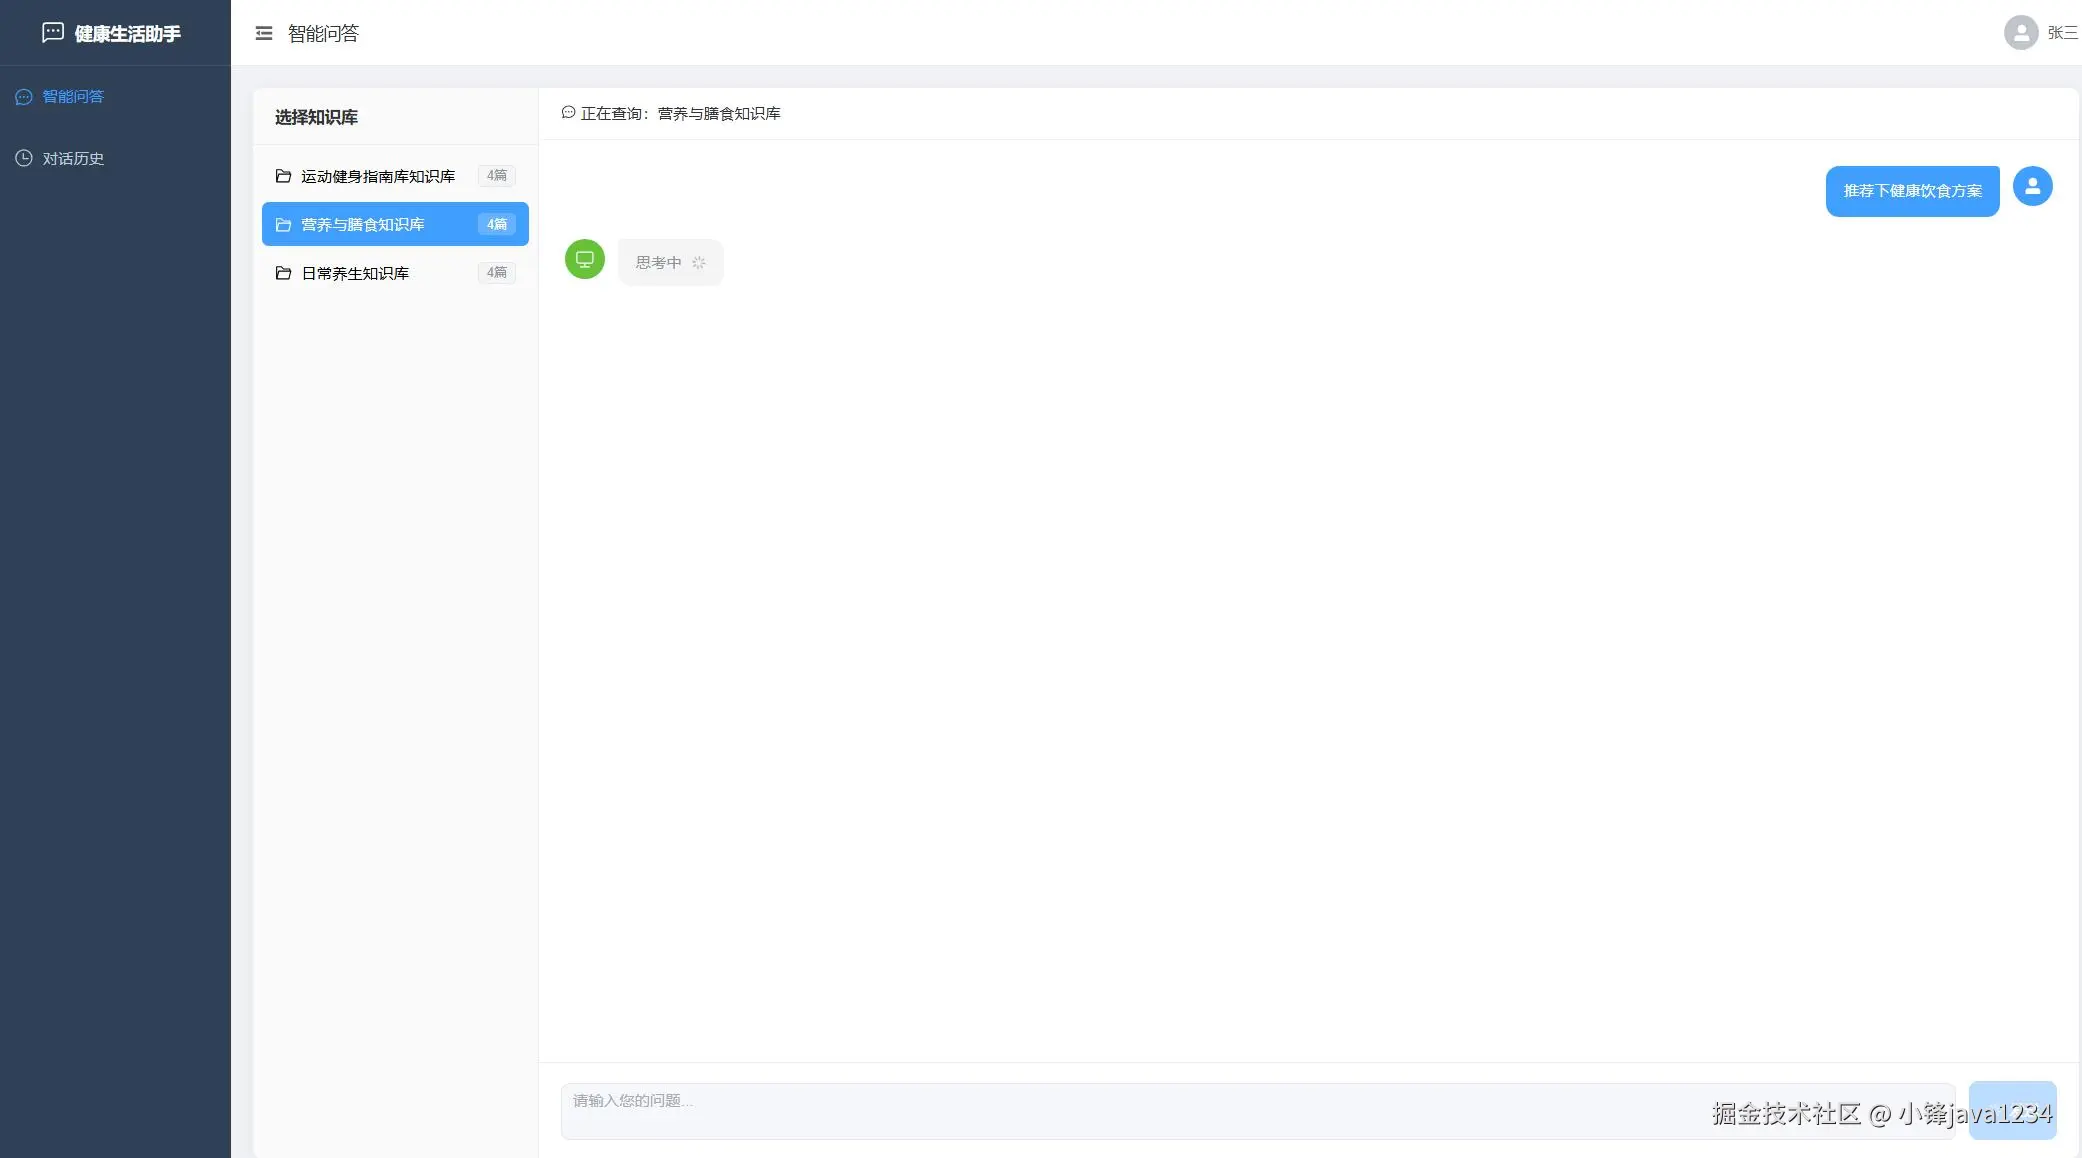Viewport: 2082px width, 1158px height.
Task: Click the 思考中 loading bubble
Action: [x=670, y=263]
